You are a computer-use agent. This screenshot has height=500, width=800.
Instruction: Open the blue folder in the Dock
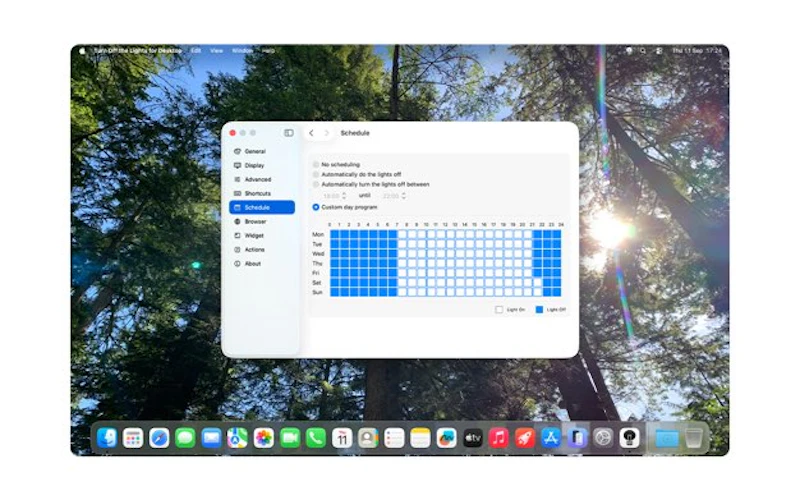(667, 438)
